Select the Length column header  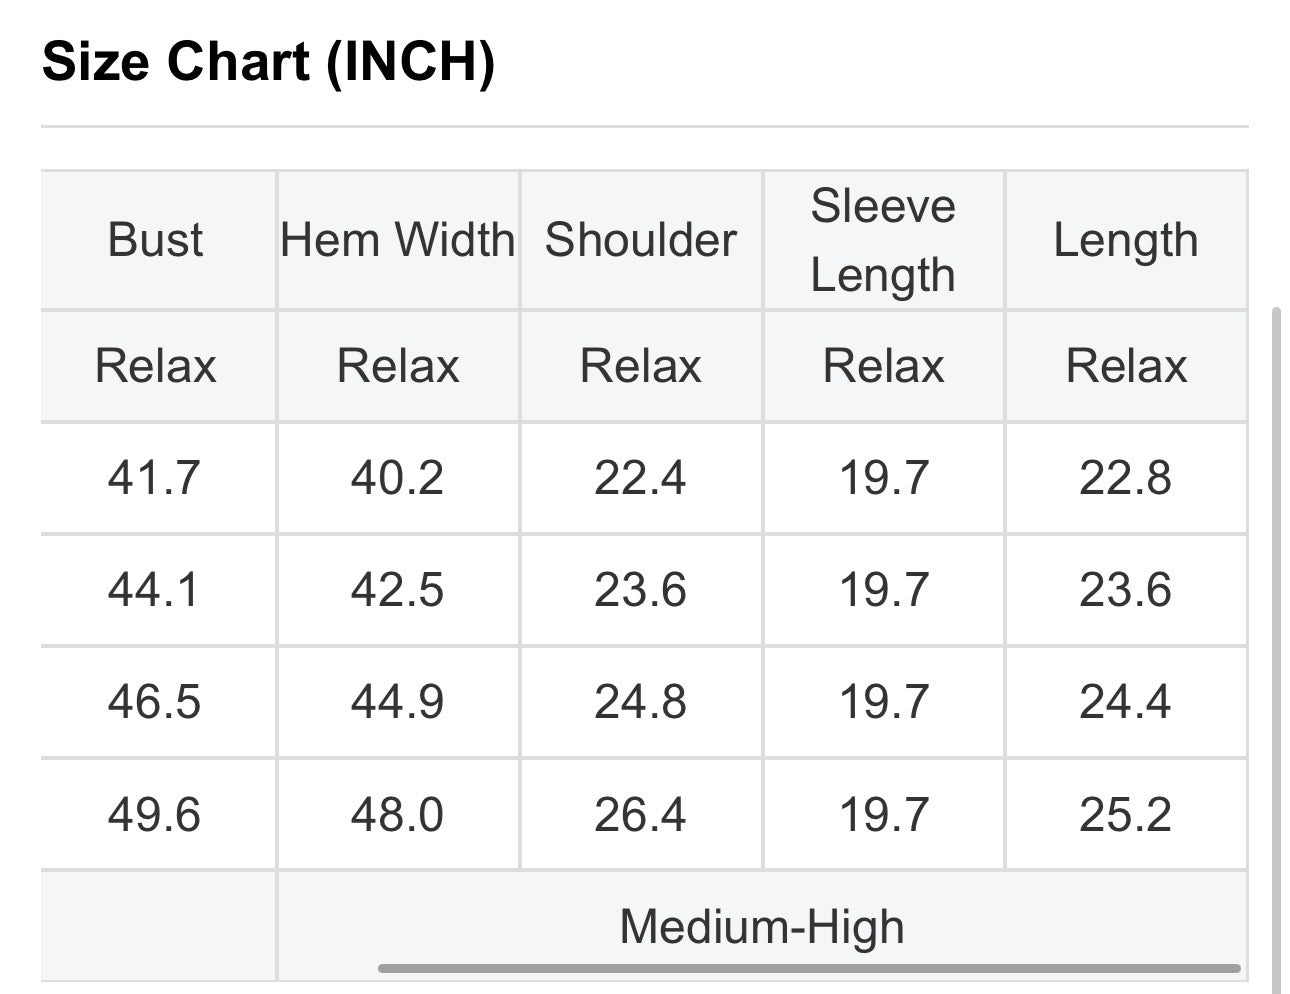pyautogui.click(x=1126, y=240)
